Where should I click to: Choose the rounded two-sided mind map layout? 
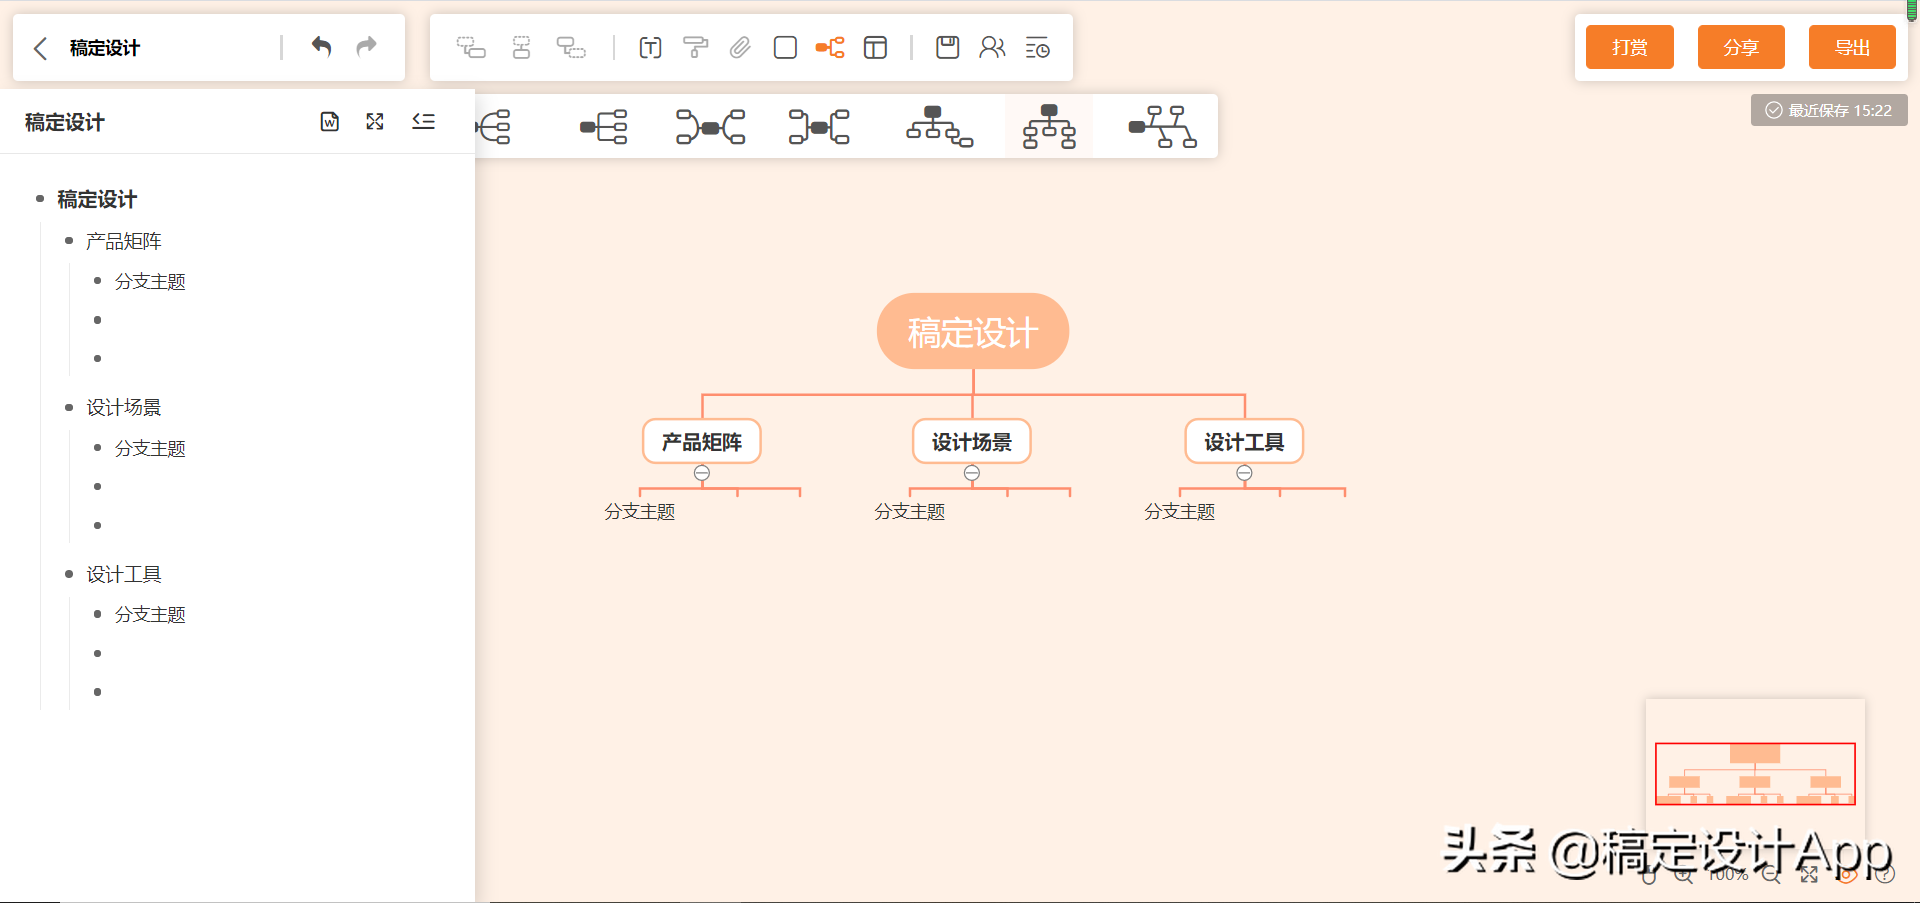pos(710,127)
